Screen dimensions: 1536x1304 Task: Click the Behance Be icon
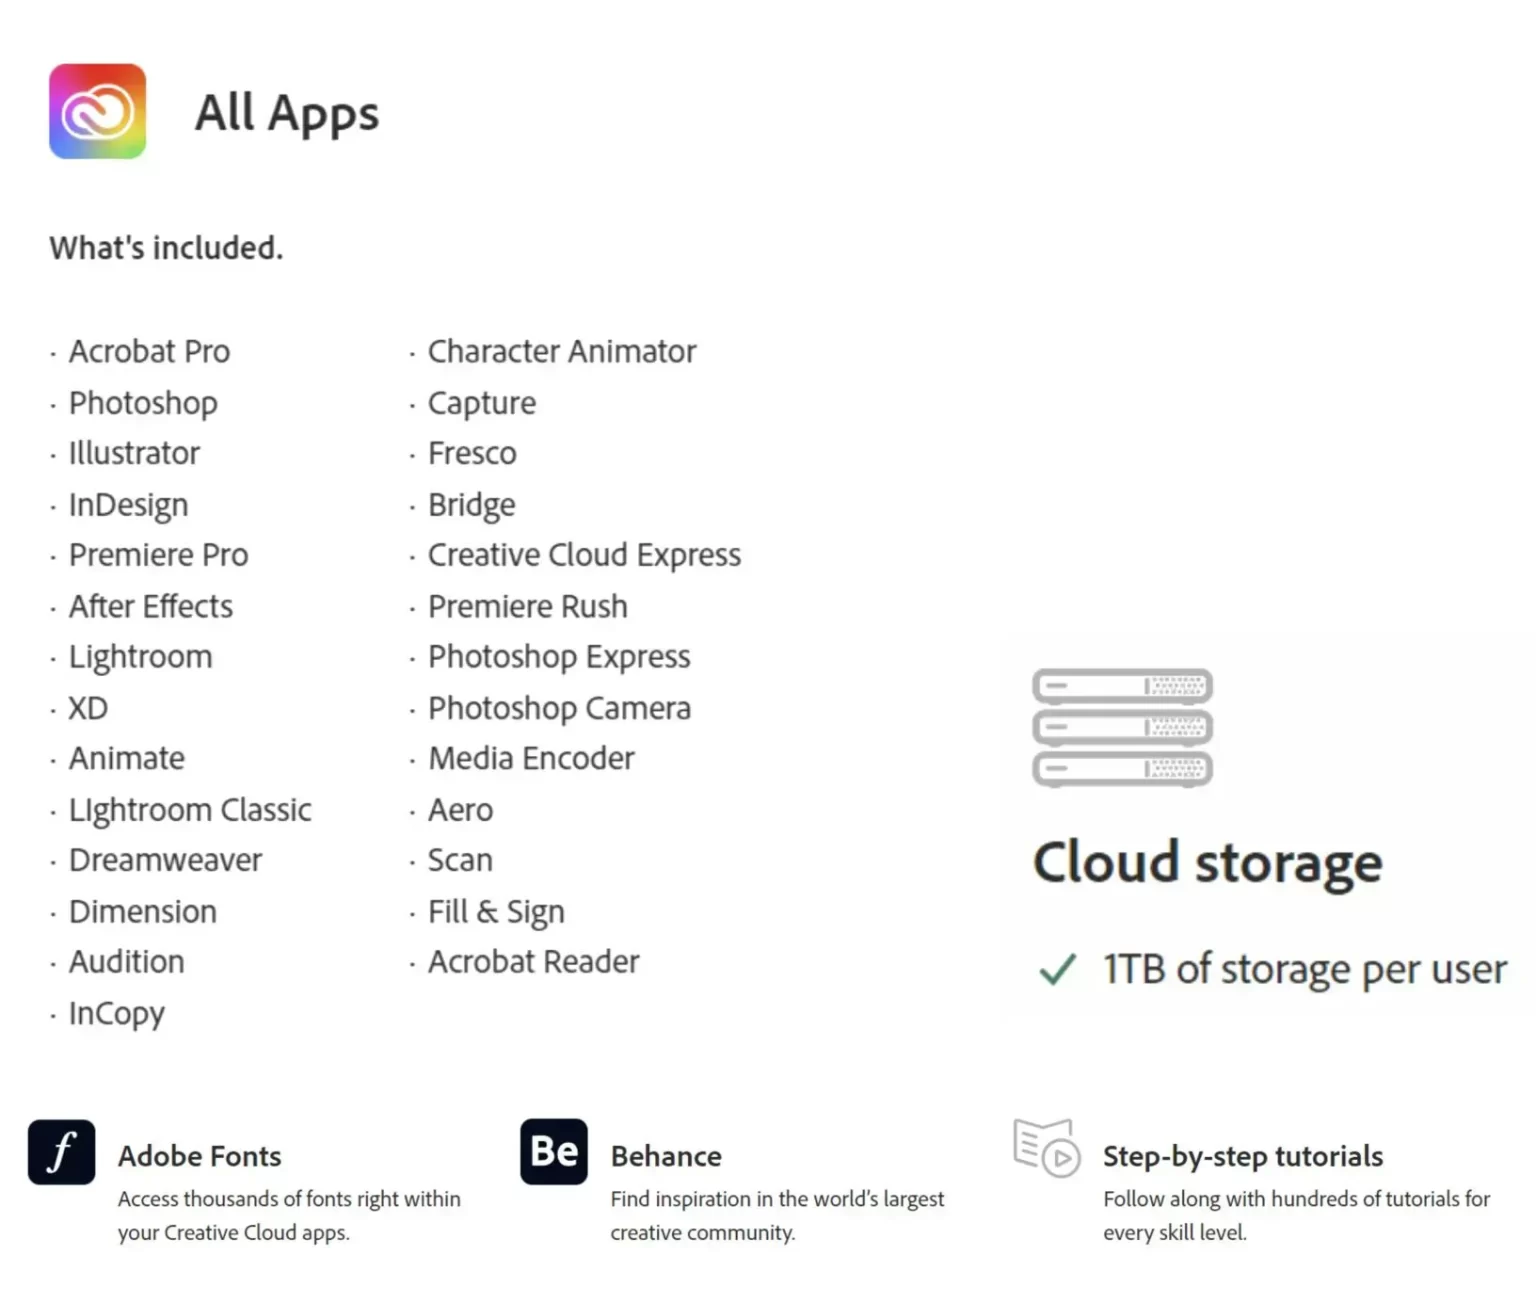point(554,1152)
